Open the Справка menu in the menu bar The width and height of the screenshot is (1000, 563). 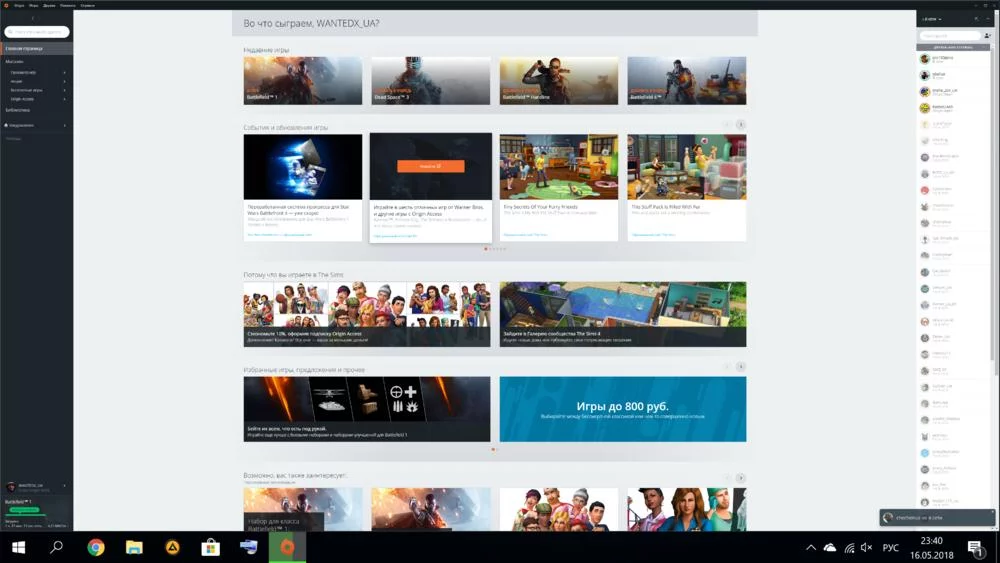[x=88, y=5]
